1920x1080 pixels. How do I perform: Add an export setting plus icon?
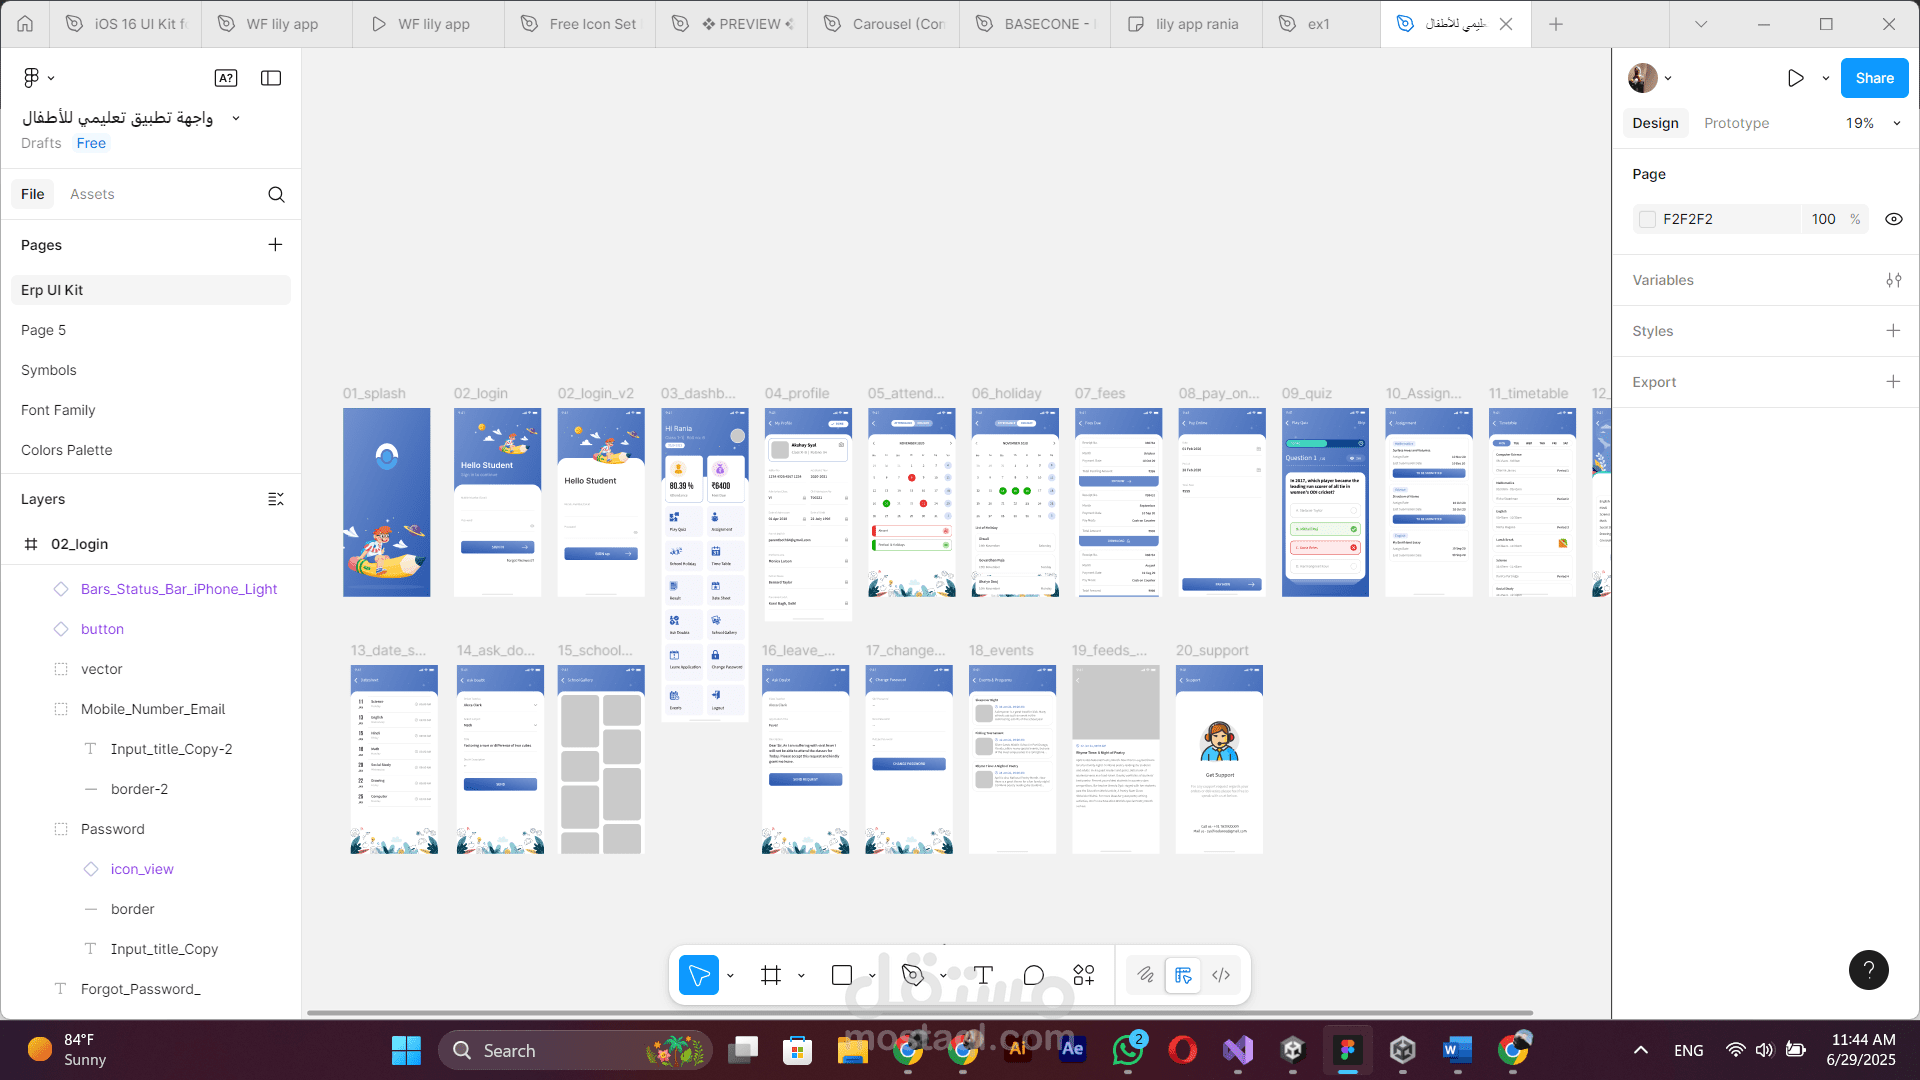(x=1893, y=382)
